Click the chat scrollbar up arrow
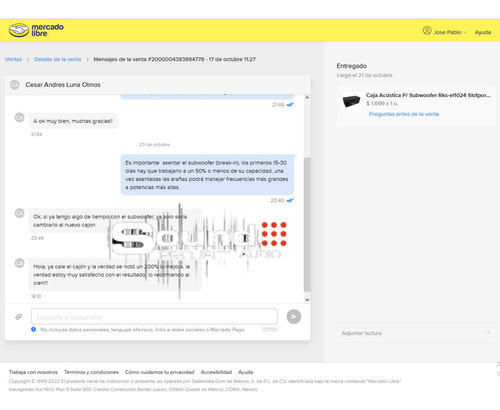500x410 pixels. pos(307,98)
